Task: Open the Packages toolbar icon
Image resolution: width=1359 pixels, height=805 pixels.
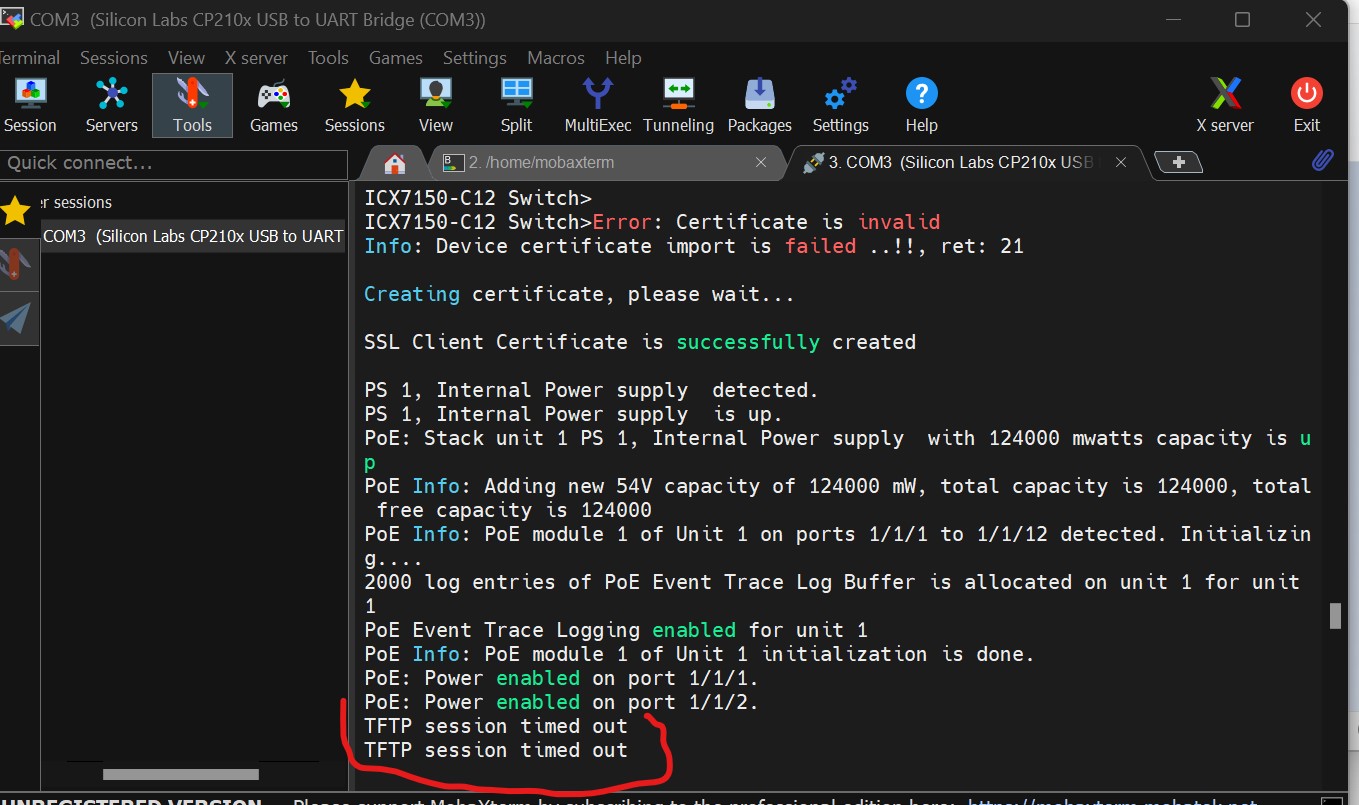Action: [x=760, y=105]
